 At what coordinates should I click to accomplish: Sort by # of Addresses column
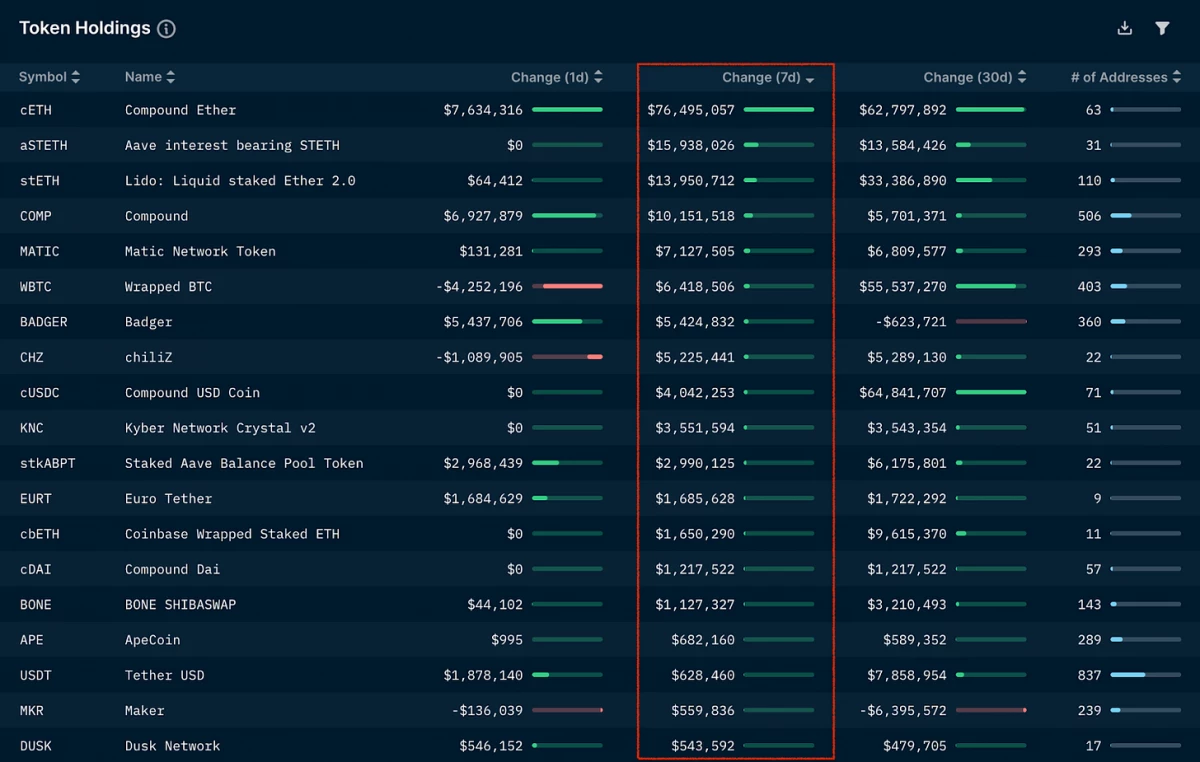(1125, 77)
